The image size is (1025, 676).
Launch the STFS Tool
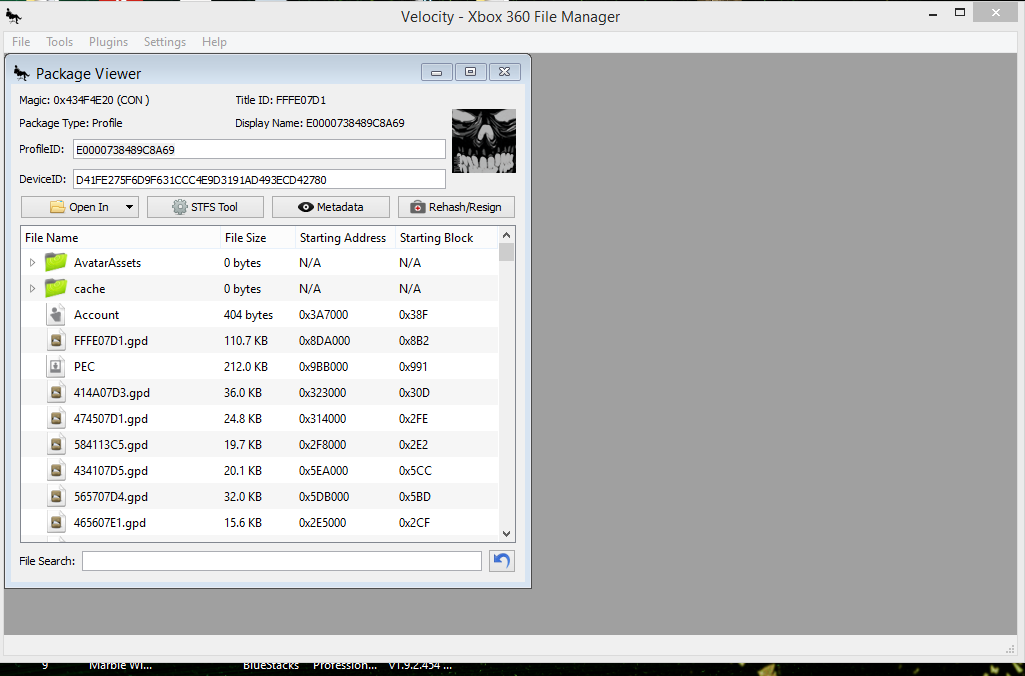(205, 207)
